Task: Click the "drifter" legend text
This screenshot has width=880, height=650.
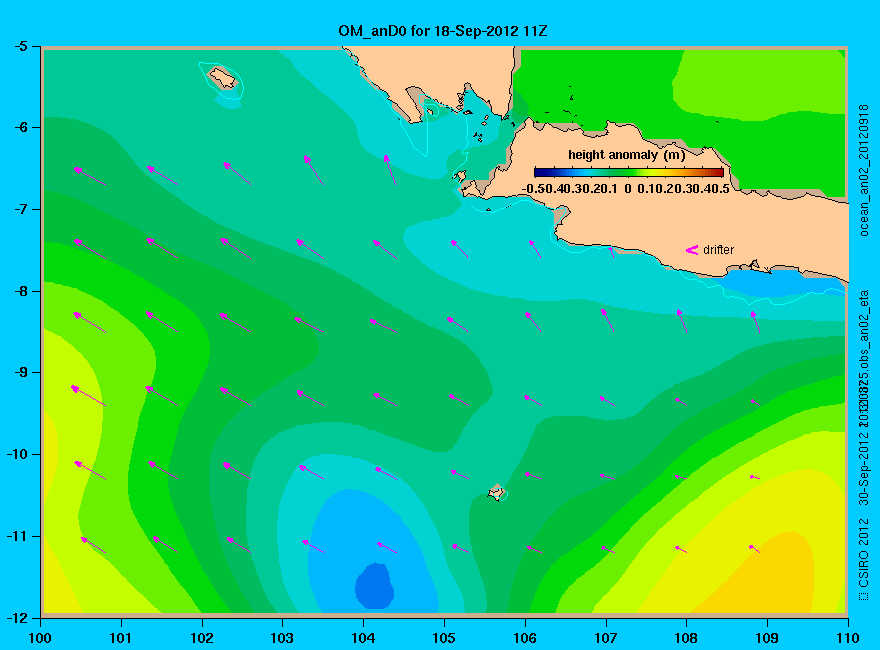Action: coord(718,250)
